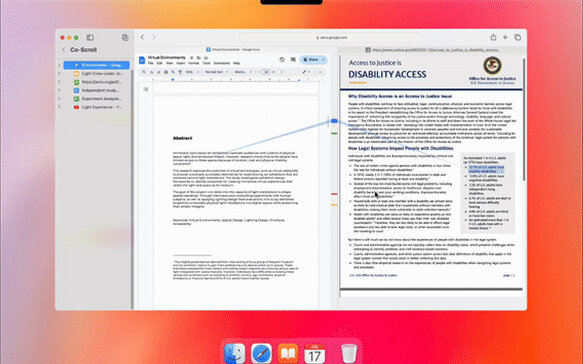The image size is (583, 364).
Task: Open the zoom level dropdown
Action: pyautogui.click(x=192, y=72)
